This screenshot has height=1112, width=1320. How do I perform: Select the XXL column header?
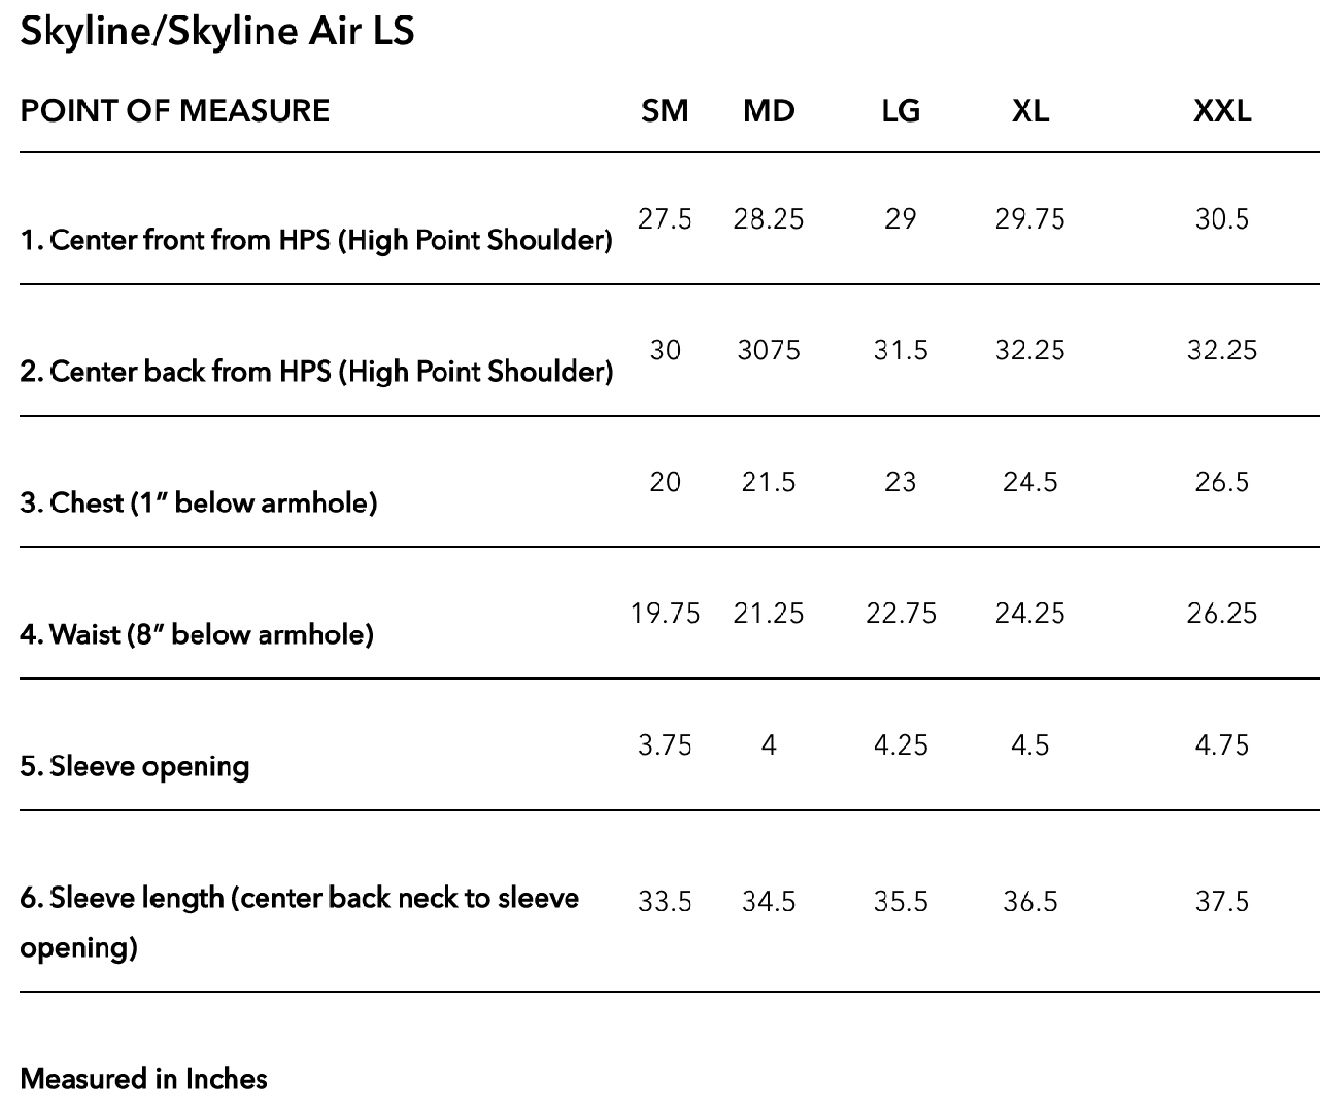[x=1221, y=110]
